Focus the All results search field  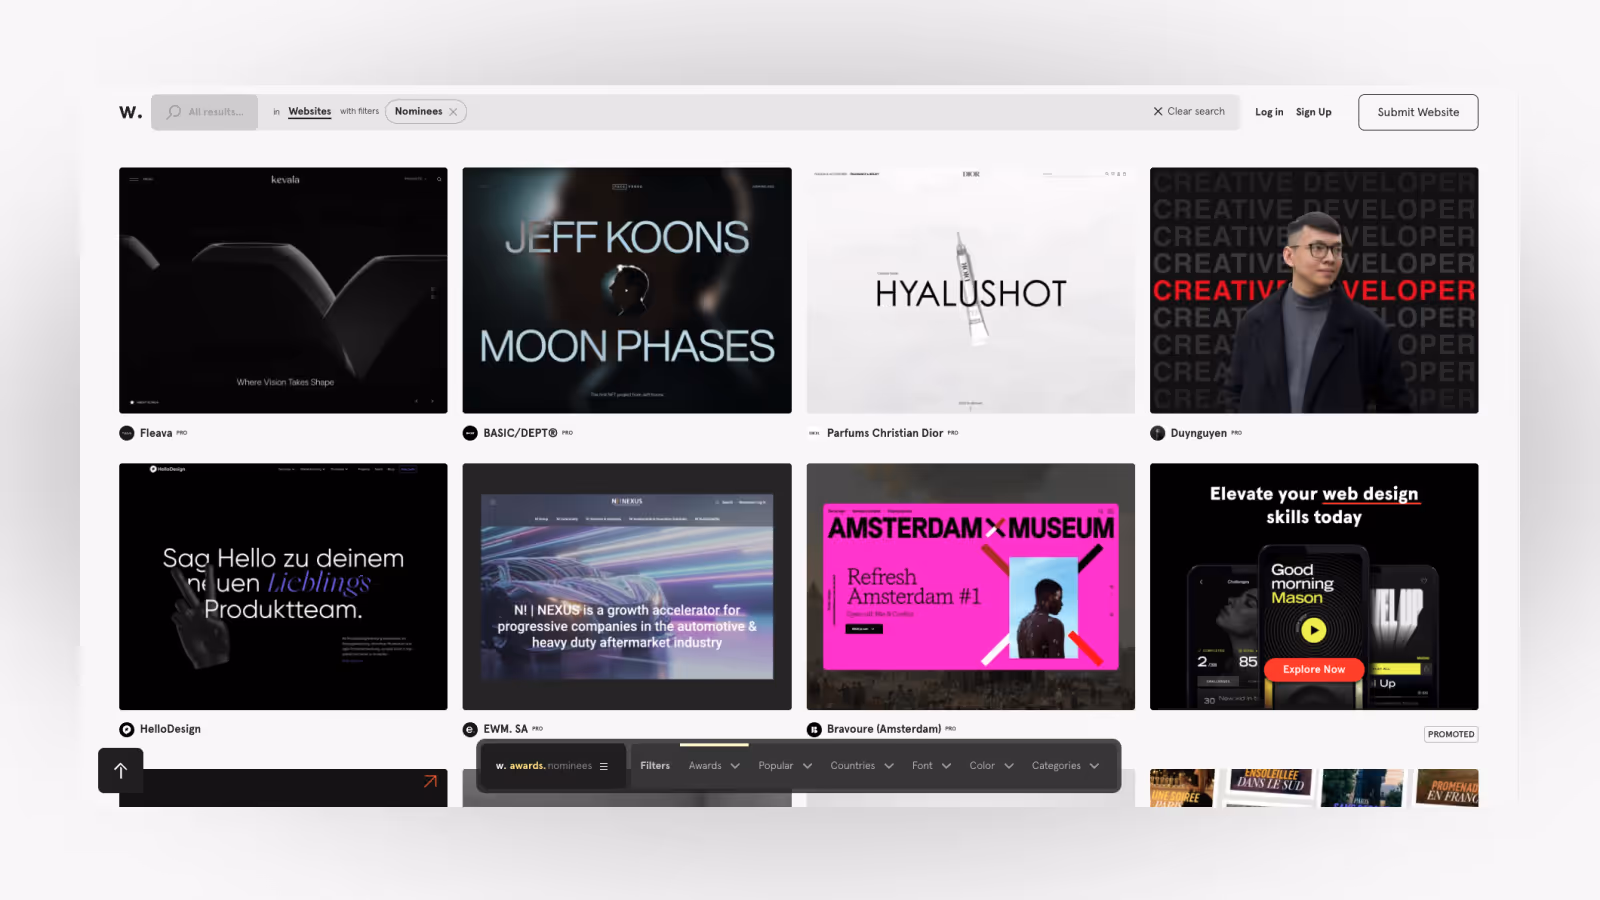tap(205, 112)
